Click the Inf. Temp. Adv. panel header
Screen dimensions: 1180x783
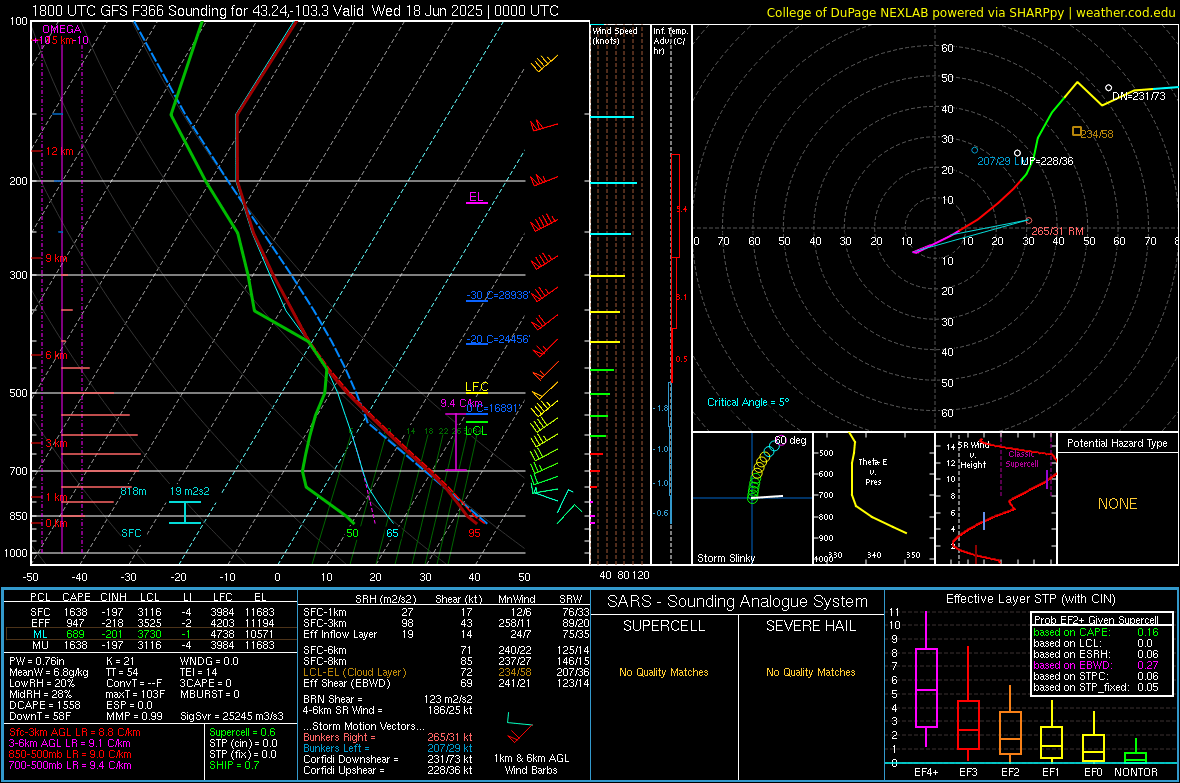click(x=670, y=41)
